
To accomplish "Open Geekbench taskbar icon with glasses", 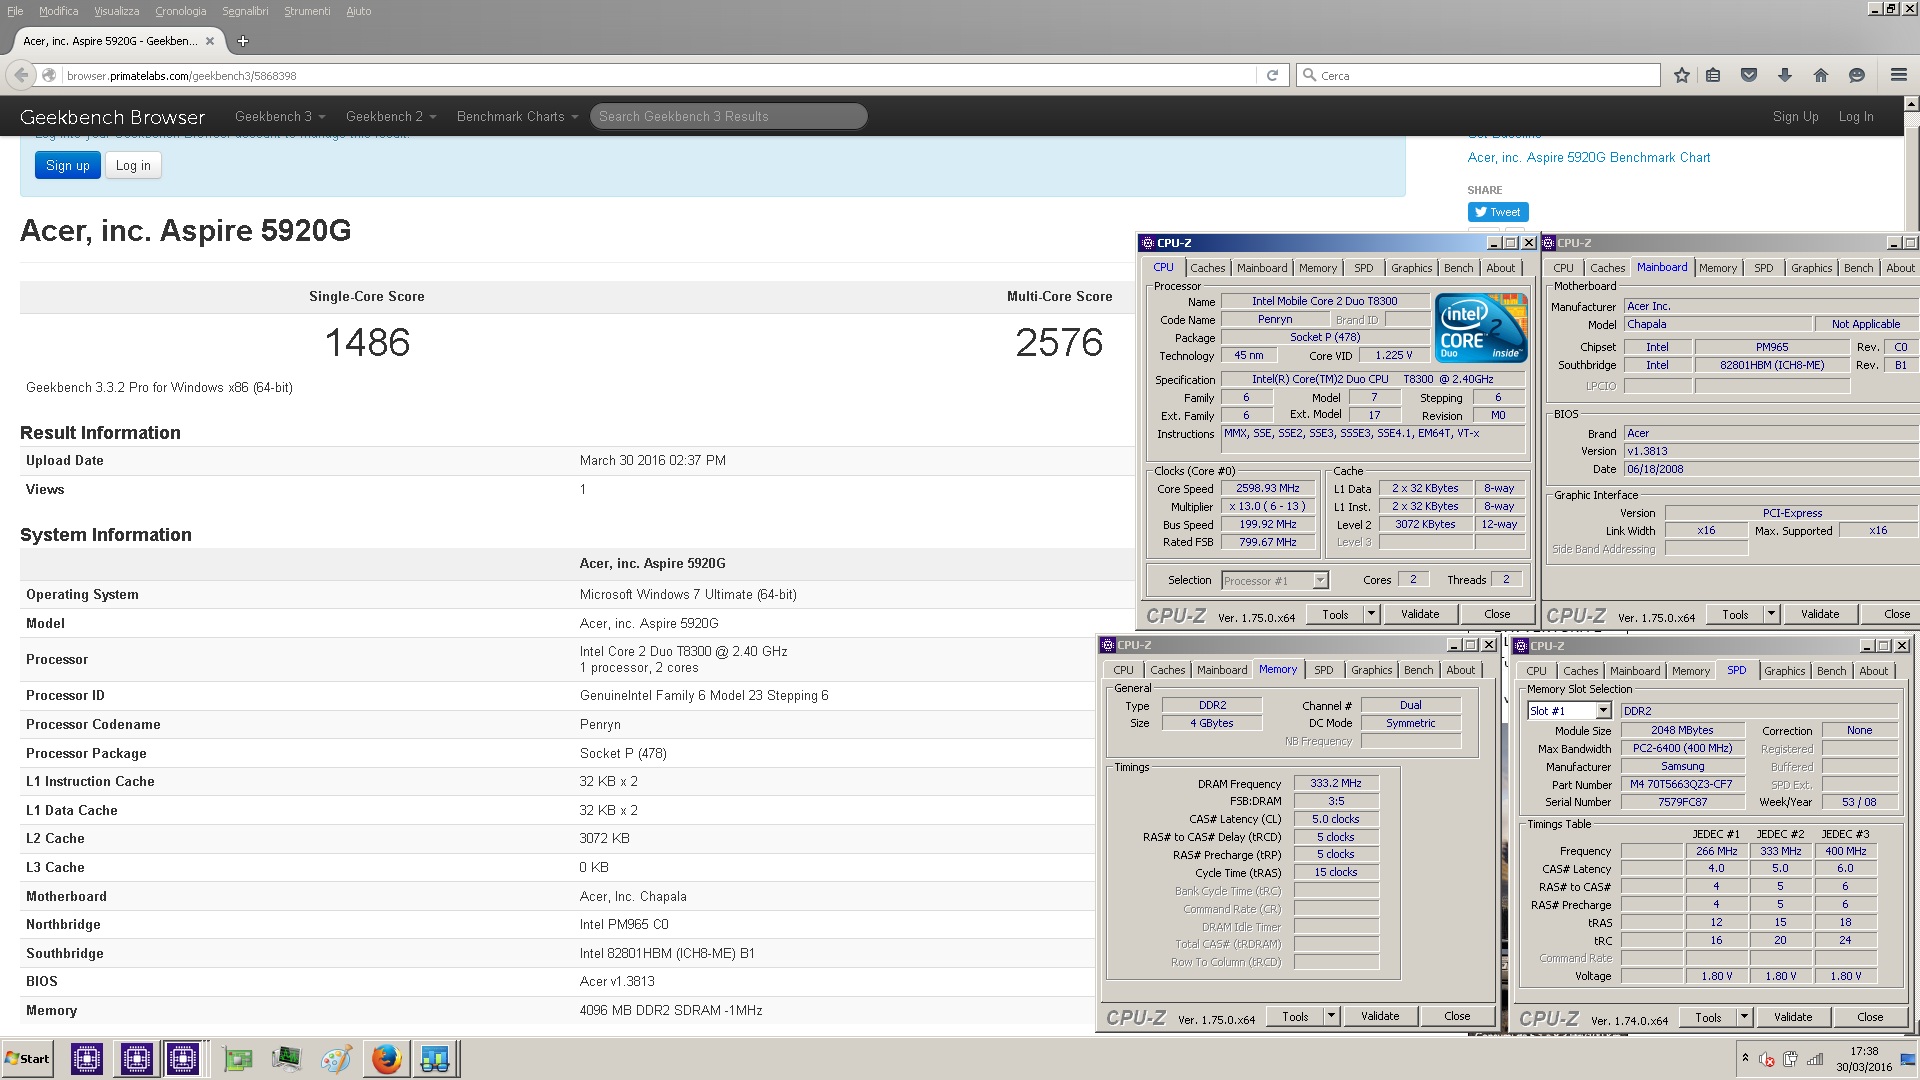I will click(x=435, y=1059).
